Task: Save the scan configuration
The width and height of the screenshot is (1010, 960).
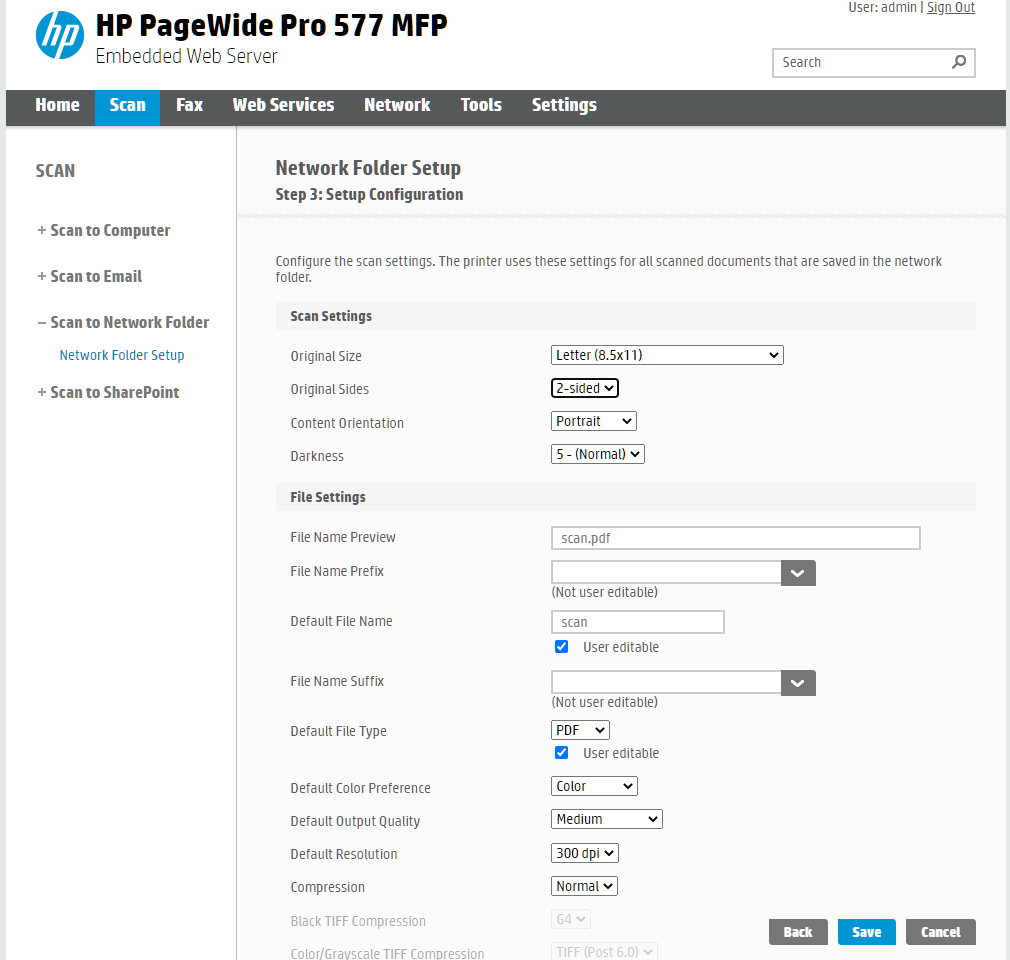Action: (865, 931)
